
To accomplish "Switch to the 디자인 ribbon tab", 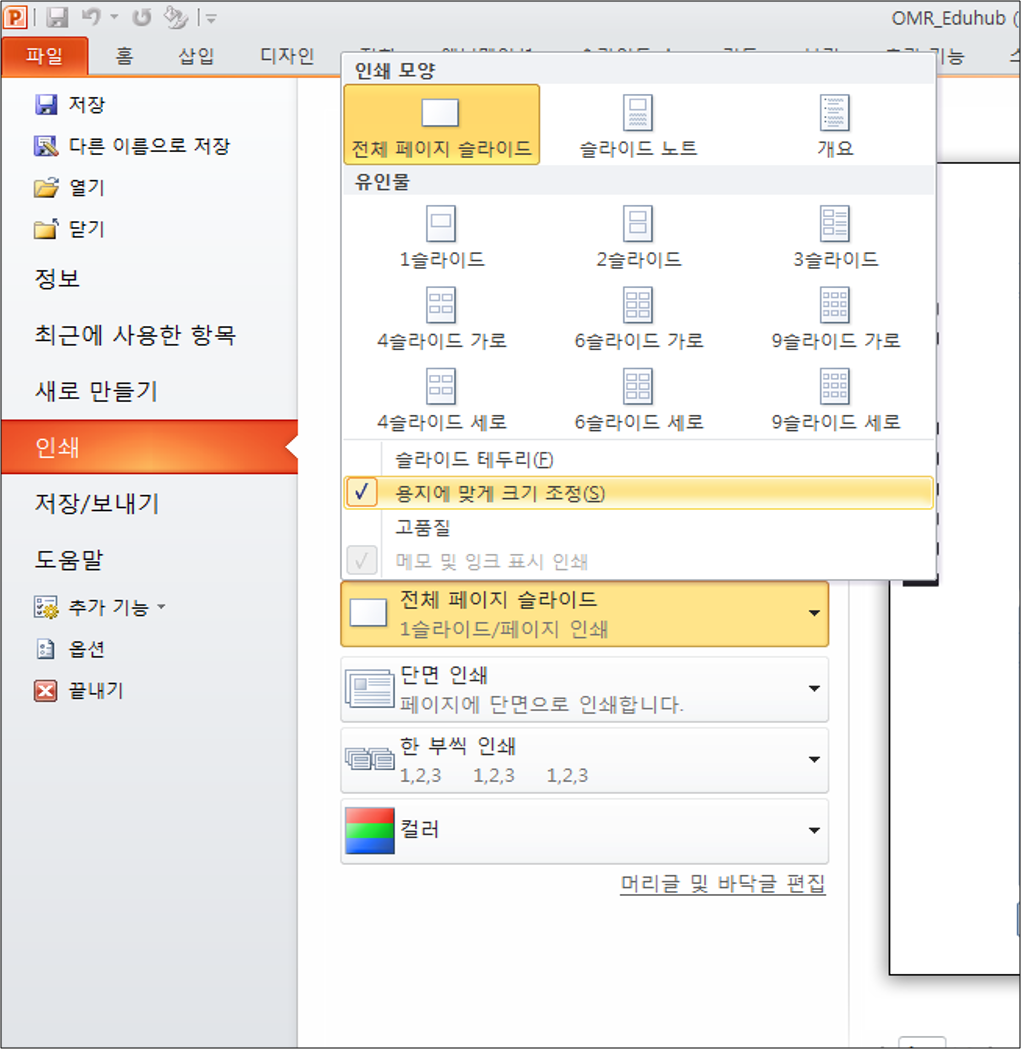I will point(287,56).
